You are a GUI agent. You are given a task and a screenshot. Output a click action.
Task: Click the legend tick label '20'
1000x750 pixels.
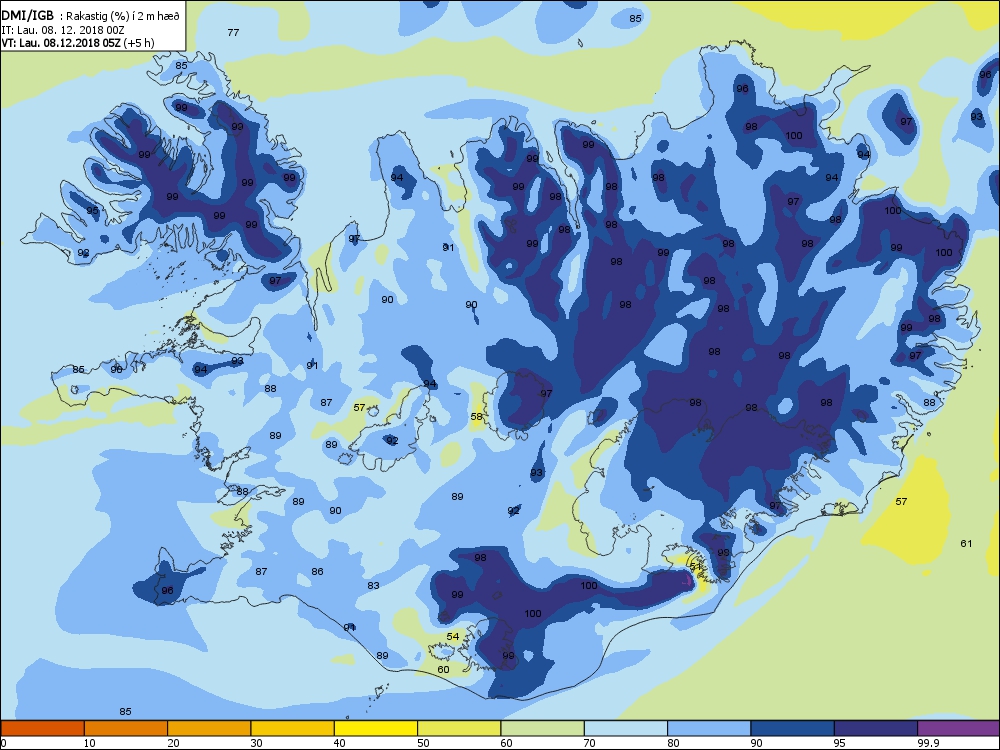[x=173, y=743]
